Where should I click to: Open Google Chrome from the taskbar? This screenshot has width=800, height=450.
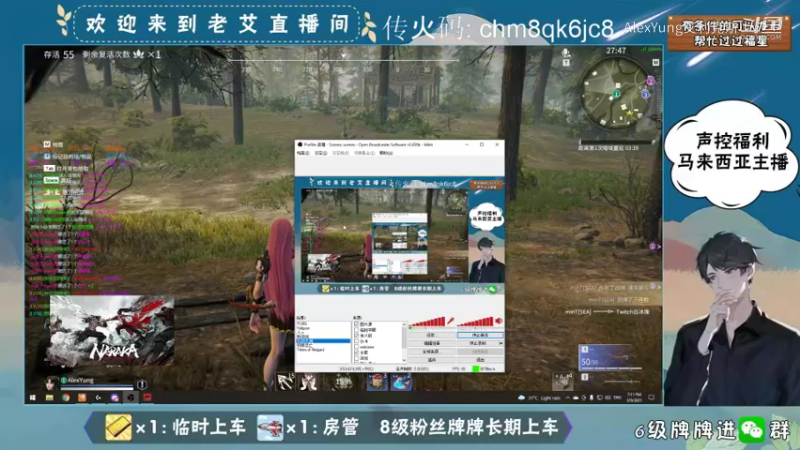66,397
